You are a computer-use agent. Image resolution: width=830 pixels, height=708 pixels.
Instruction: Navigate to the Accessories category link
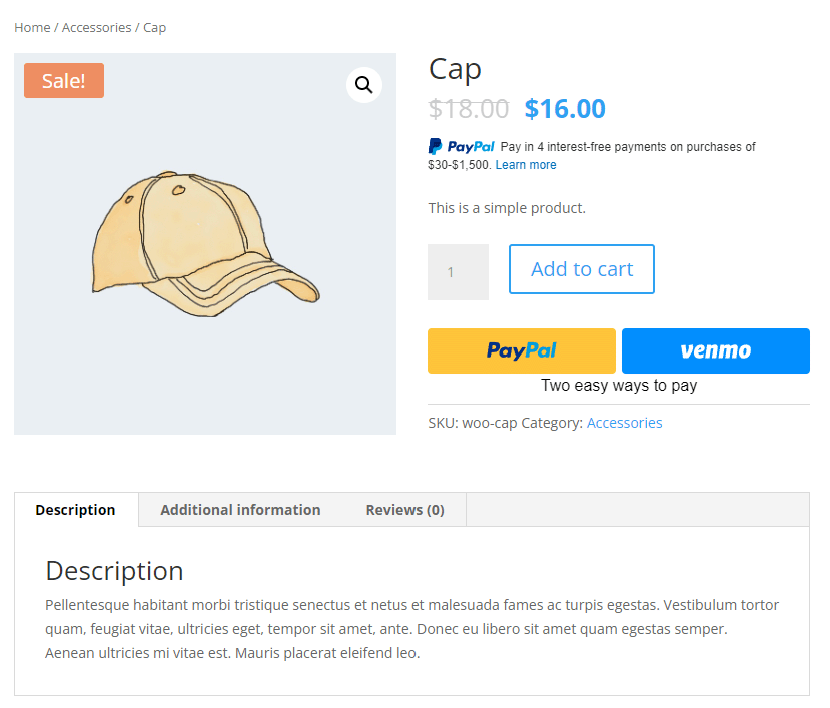pos(624,423)
